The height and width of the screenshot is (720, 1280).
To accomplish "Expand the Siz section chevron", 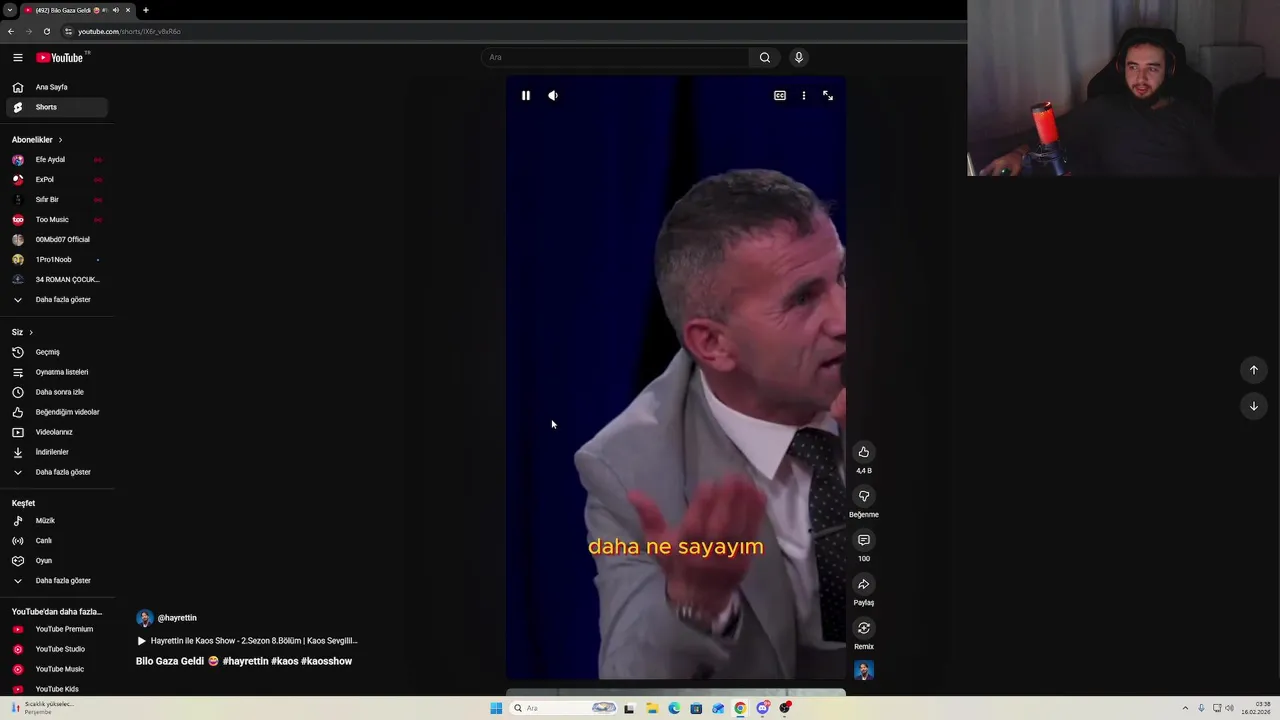I will 31,332.
